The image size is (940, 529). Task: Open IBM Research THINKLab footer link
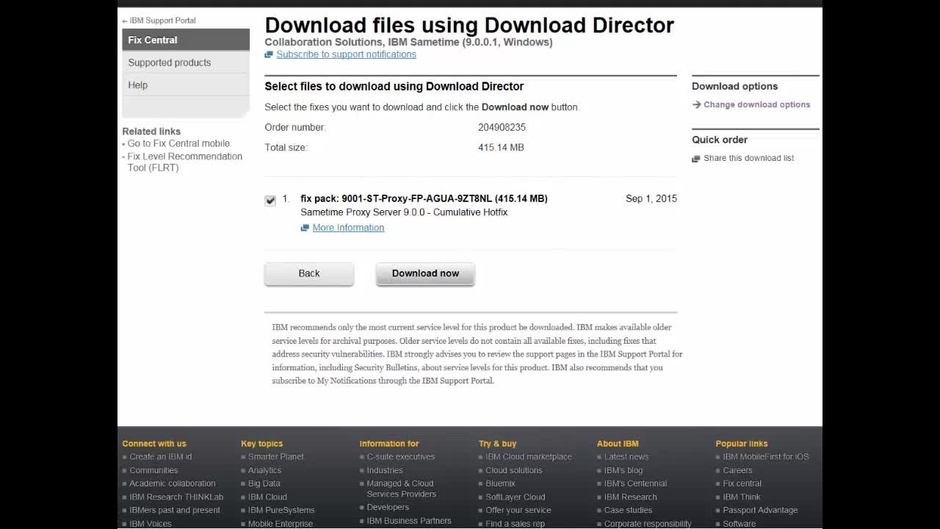point(176,497)
